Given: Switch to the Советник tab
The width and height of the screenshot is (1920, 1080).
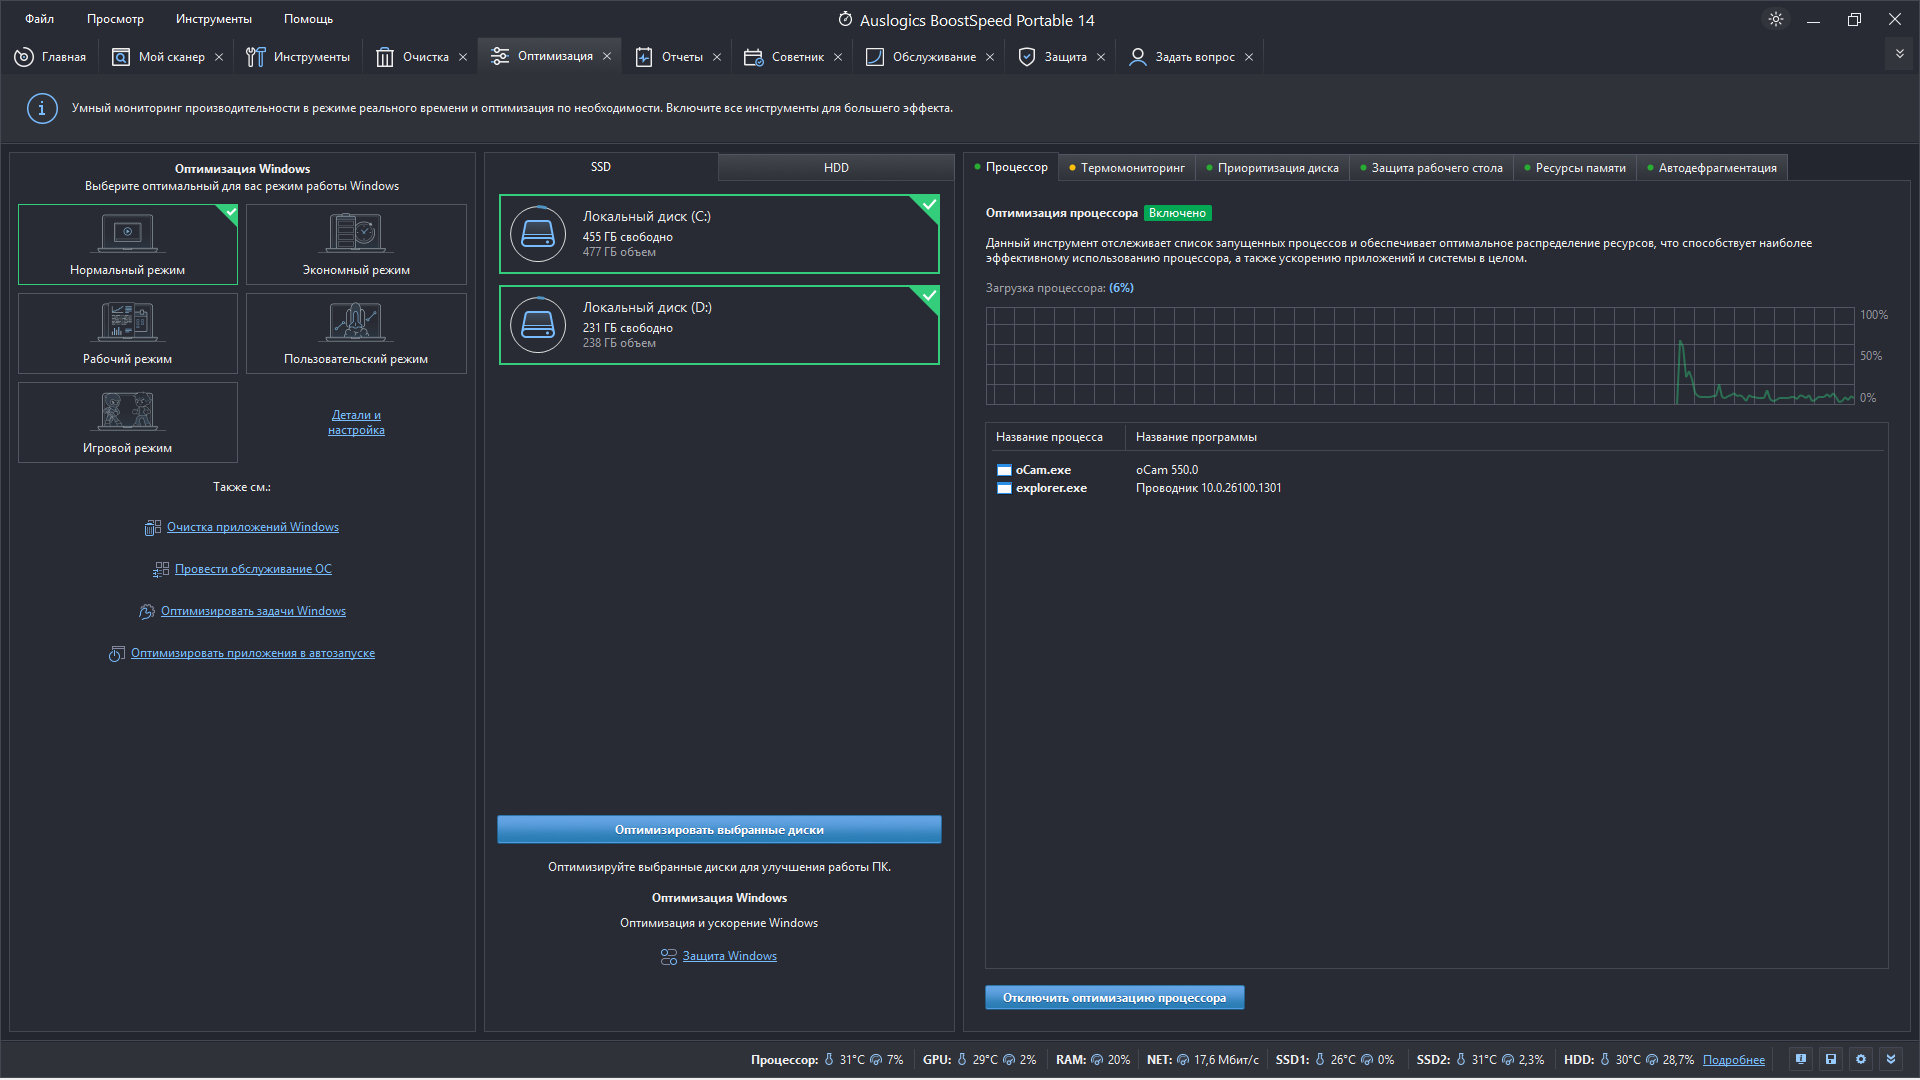Looking at the screenshot, I should coord(784,57).
